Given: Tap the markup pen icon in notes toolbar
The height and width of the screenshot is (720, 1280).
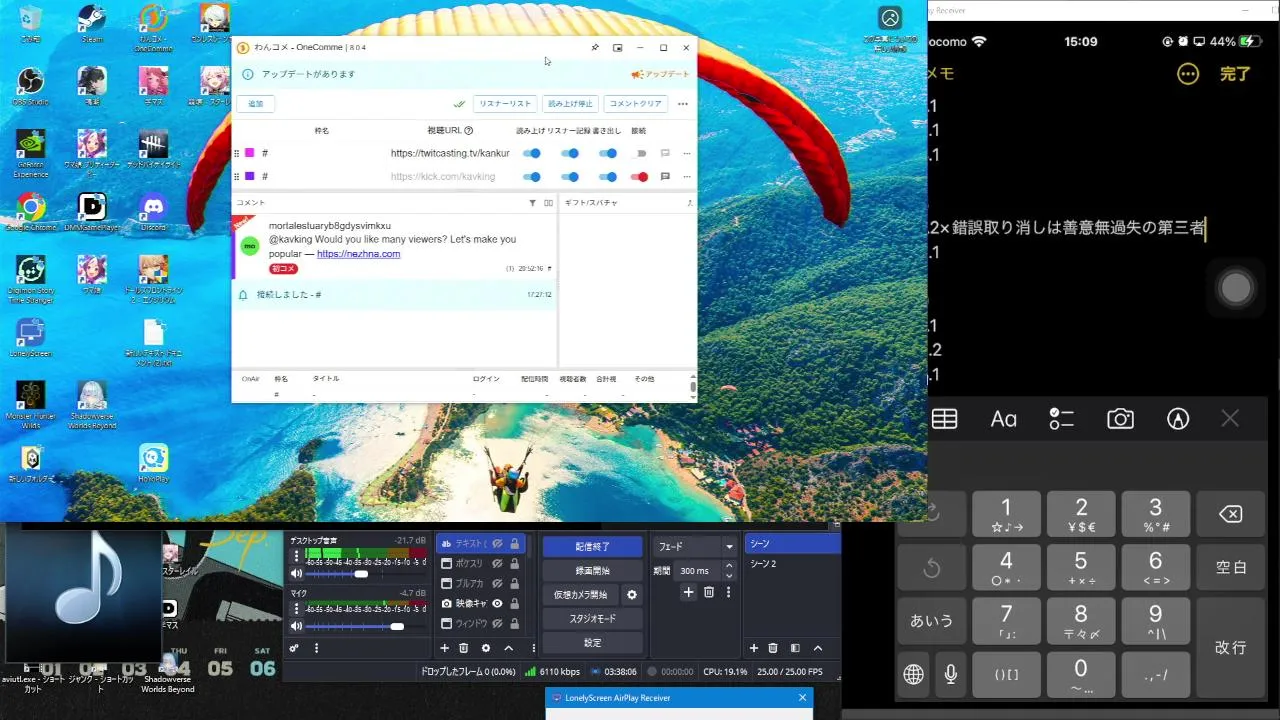Looking at the screenshot, I should 1178,419.
